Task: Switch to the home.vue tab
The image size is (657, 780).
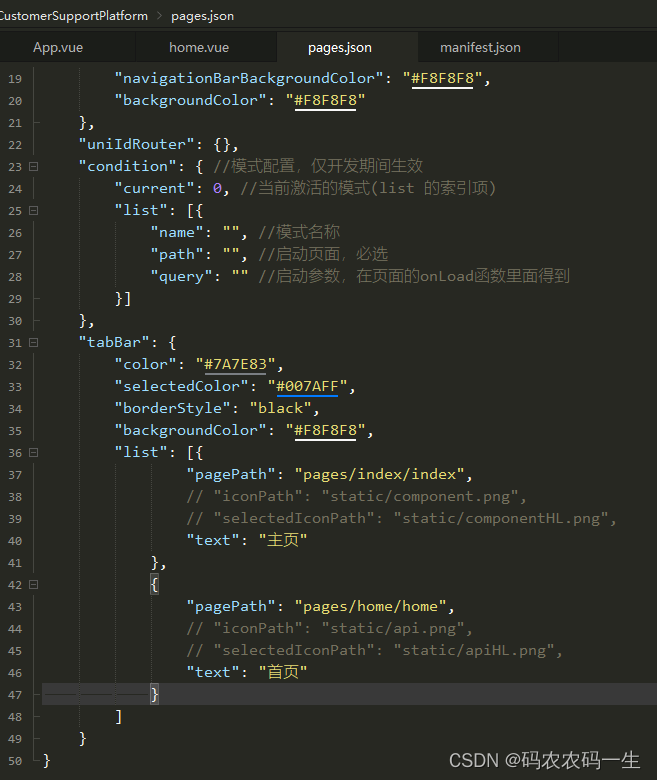Action: point(199,48)
